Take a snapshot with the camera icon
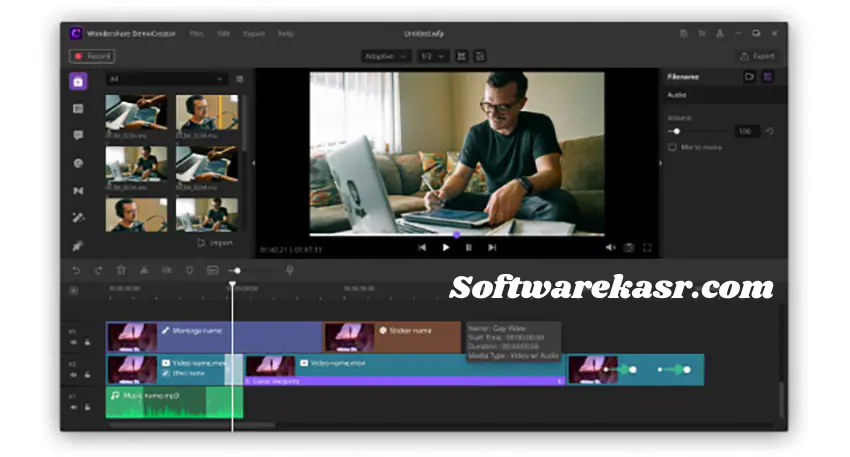 629,247
